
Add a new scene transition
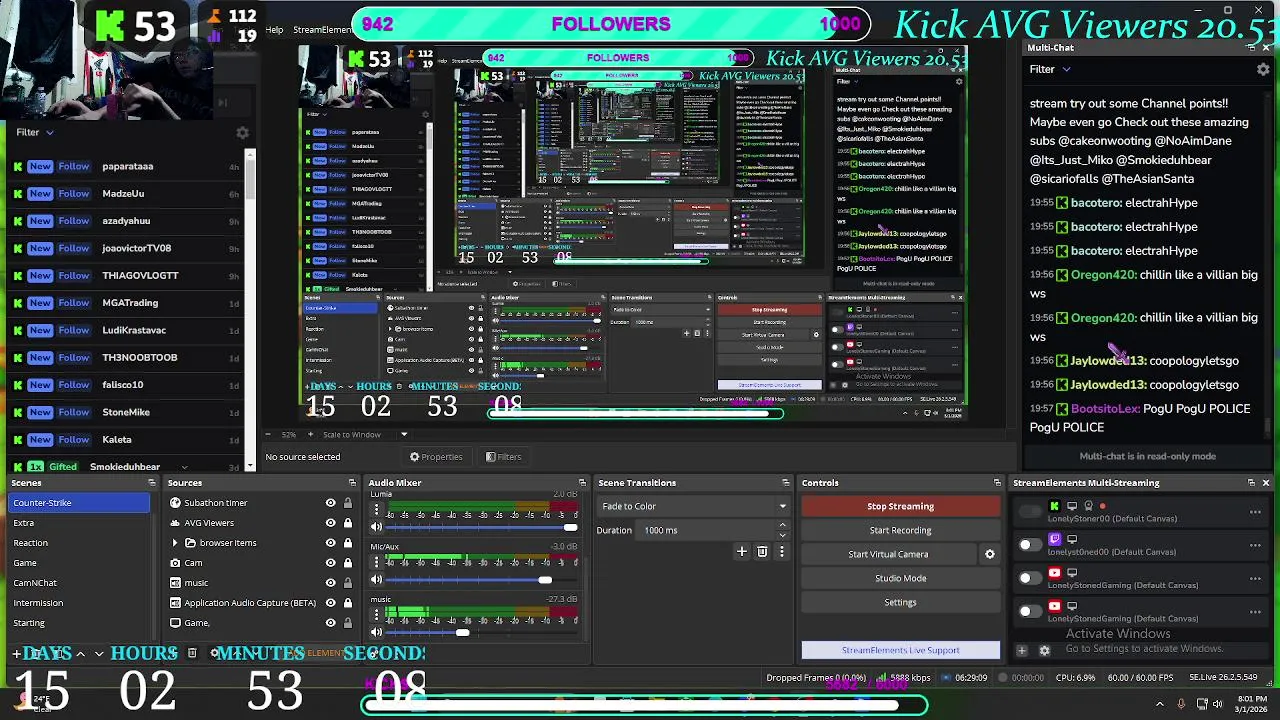[x=742, y=551]
